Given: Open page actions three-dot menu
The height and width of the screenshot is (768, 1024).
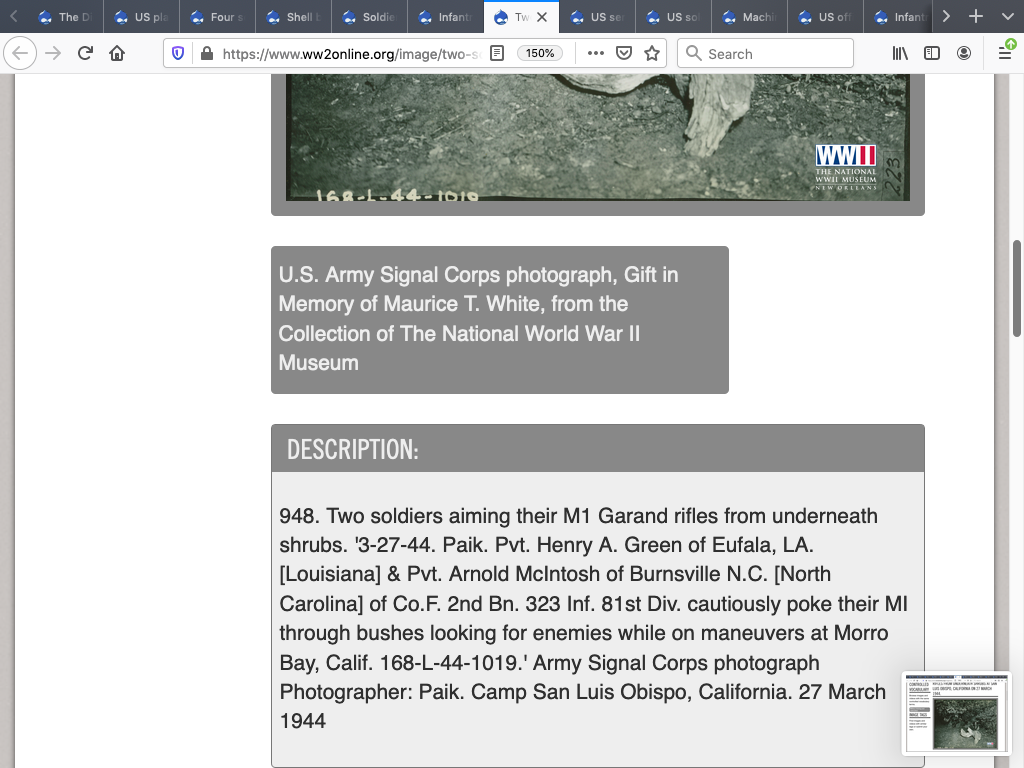Looking at the screenshot, I should click(596, 54).
